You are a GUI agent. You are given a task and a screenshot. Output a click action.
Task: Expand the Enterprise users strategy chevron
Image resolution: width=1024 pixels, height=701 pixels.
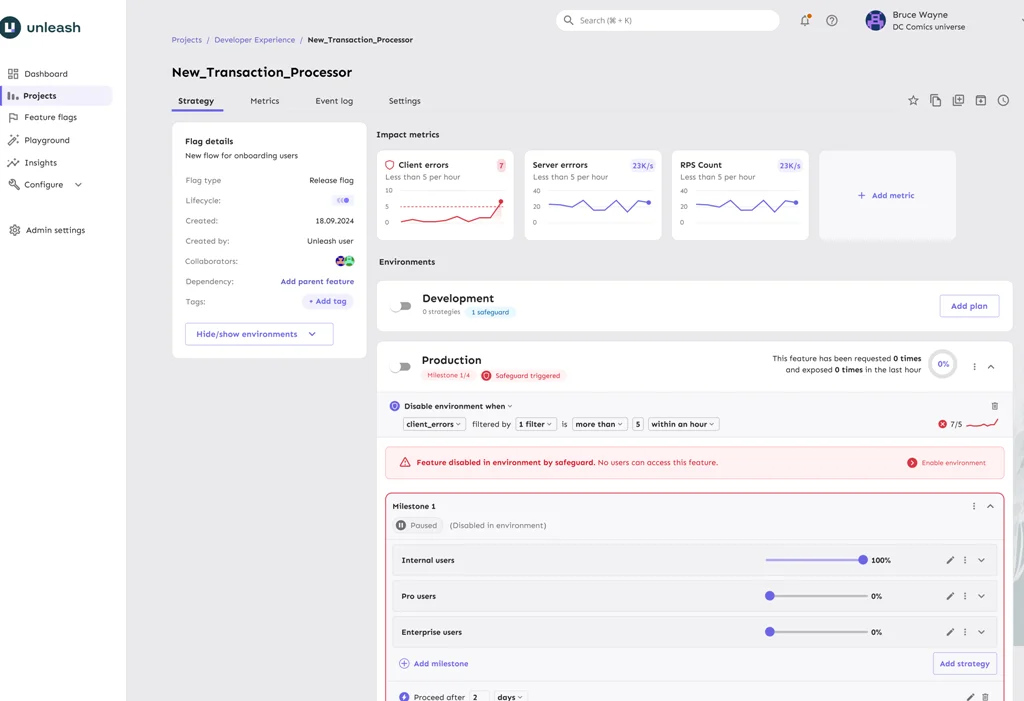click(981, 632)
